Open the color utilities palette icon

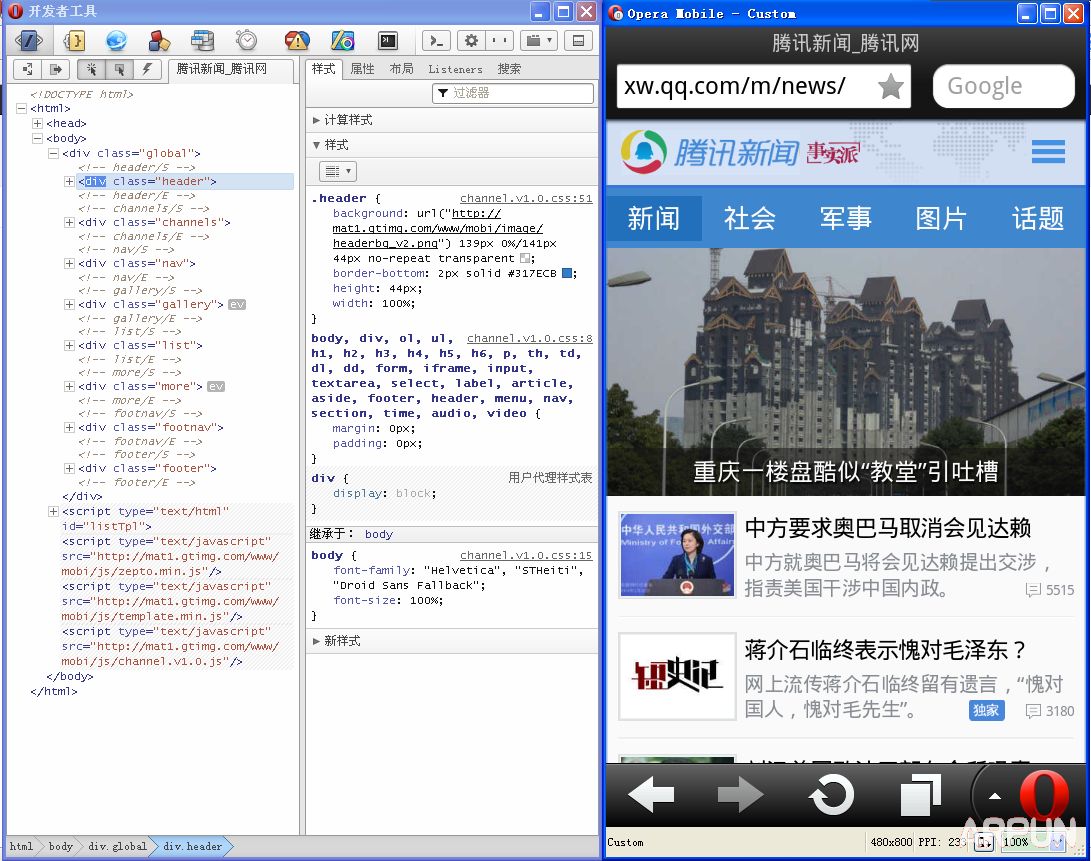click(x=343, y=41)
